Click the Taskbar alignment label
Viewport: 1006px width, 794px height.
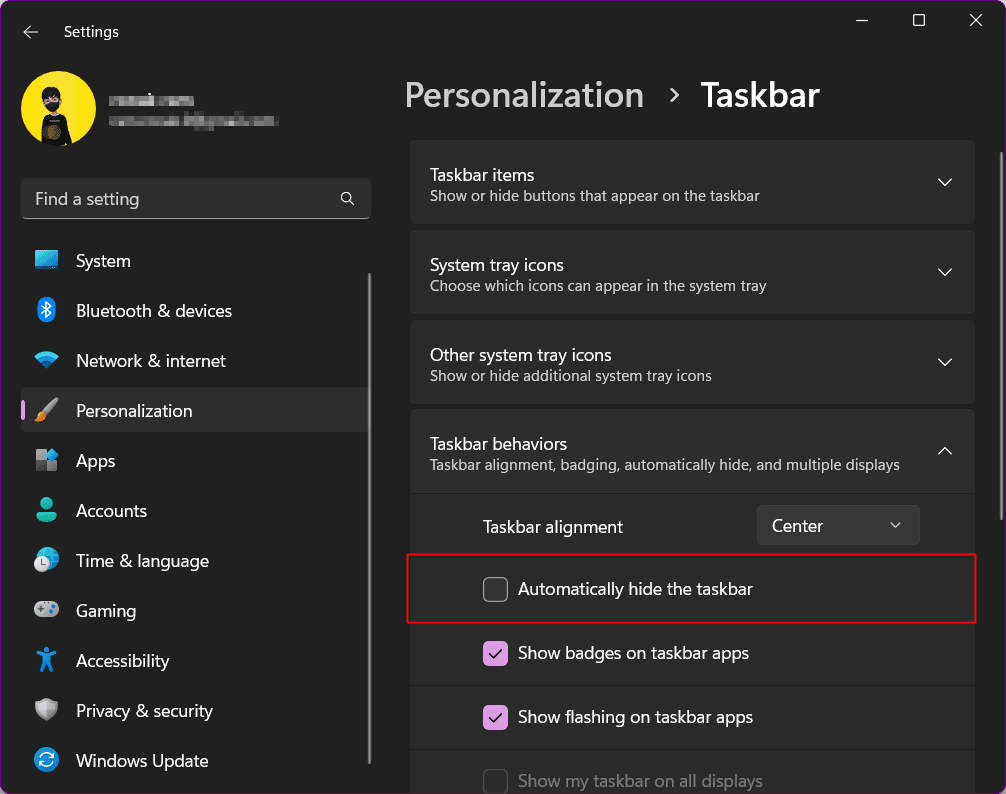[552, 527]
